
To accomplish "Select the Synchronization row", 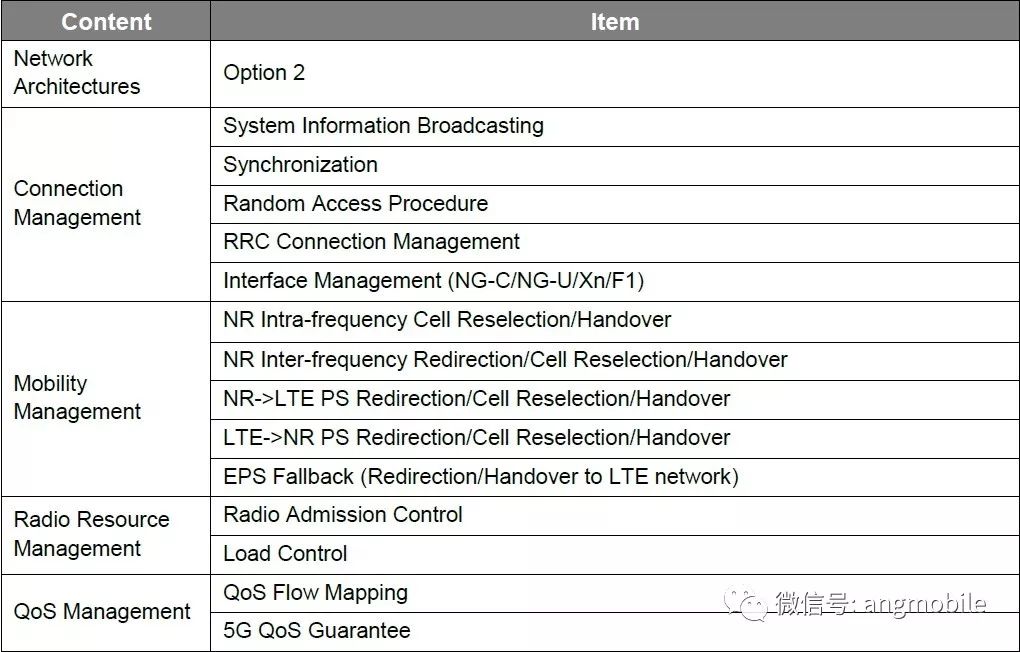I will click(615, 165).
